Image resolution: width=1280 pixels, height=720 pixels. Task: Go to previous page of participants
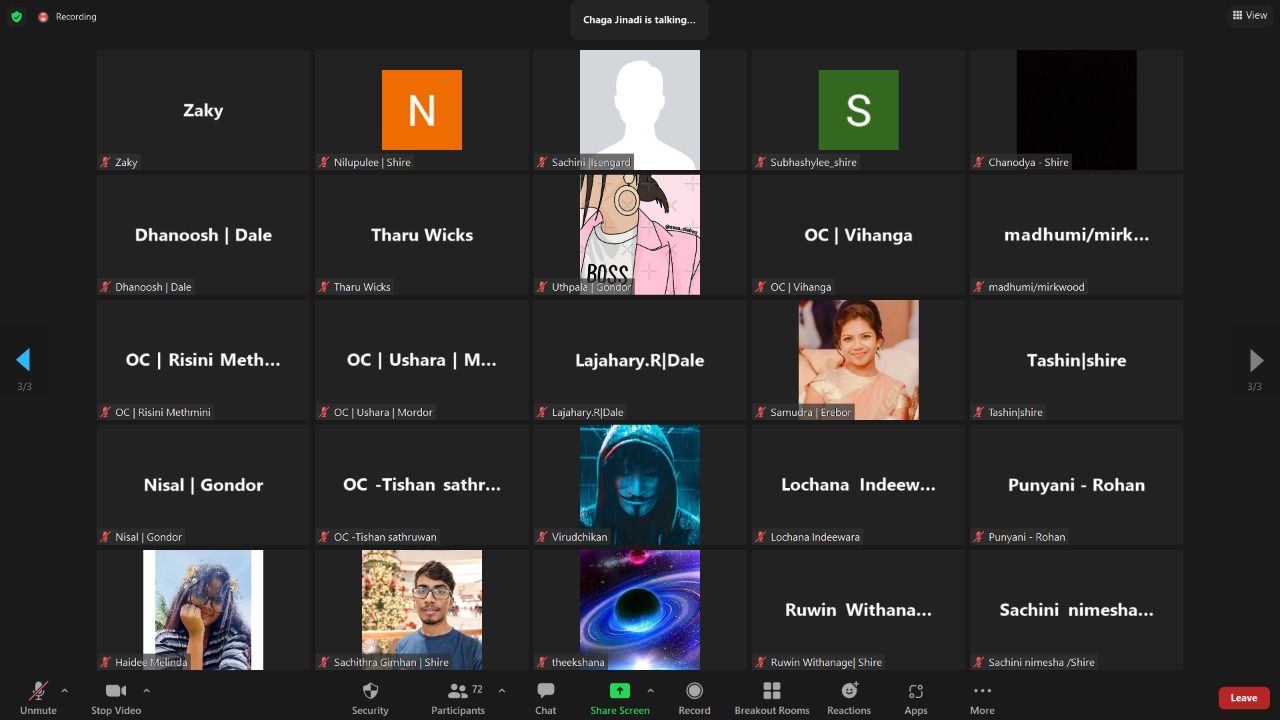pos(23,360)
